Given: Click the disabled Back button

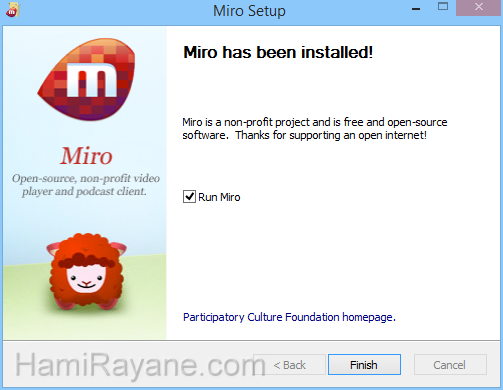Looking at the screenshot, I should coord(289,365).
